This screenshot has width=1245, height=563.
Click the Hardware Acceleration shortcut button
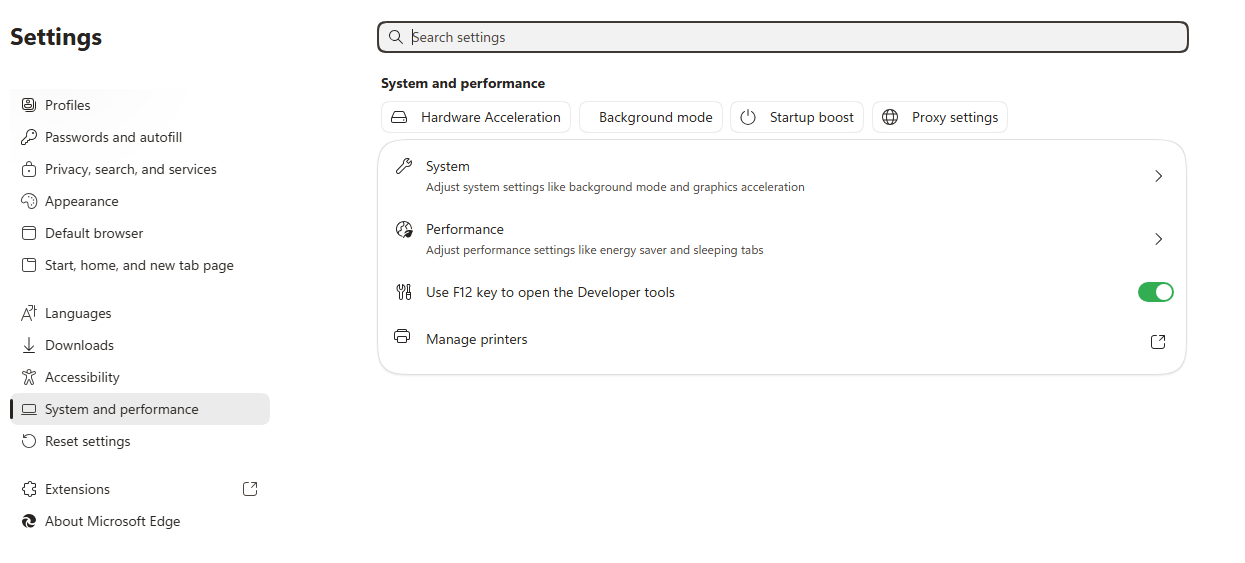476,117
